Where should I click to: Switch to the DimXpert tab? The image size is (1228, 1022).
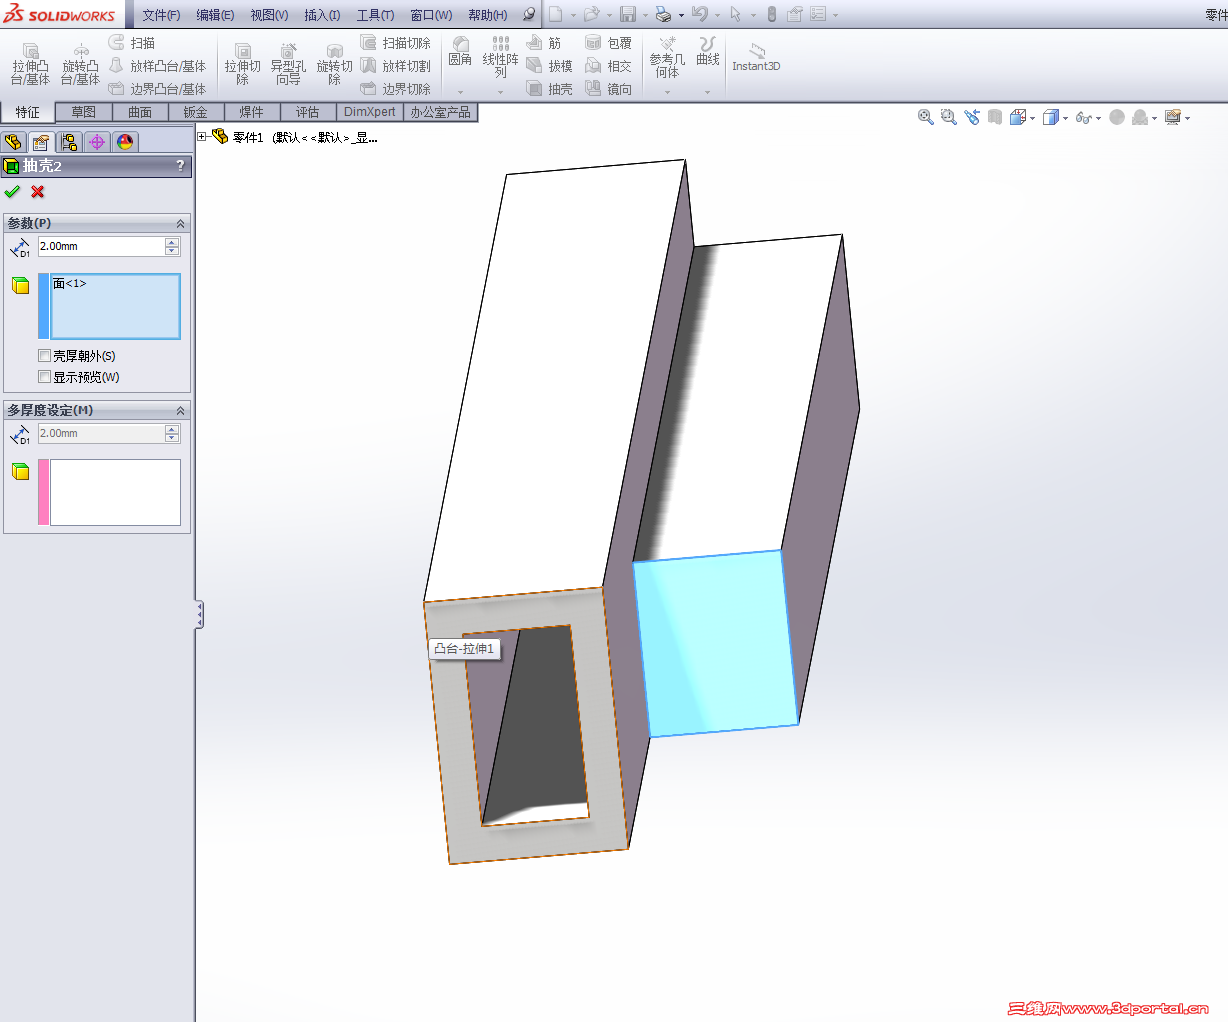click(x=369, y=112)
